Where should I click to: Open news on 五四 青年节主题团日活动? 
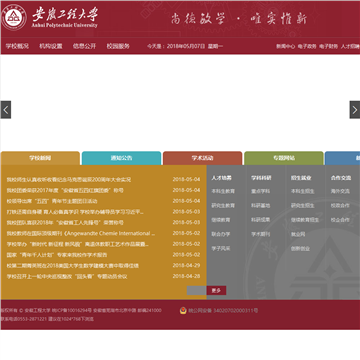(52, 201)
